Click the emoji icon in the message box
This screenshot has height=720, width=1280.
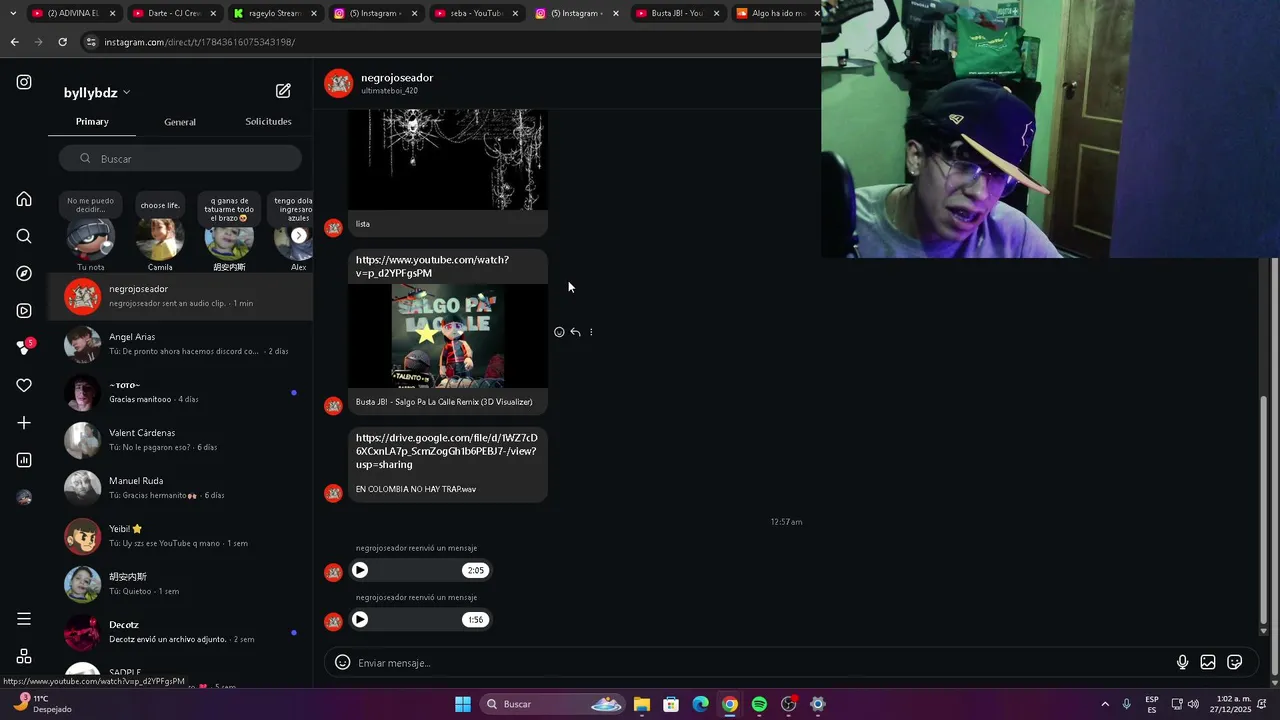pyautogui.click(x=342, y=662)
